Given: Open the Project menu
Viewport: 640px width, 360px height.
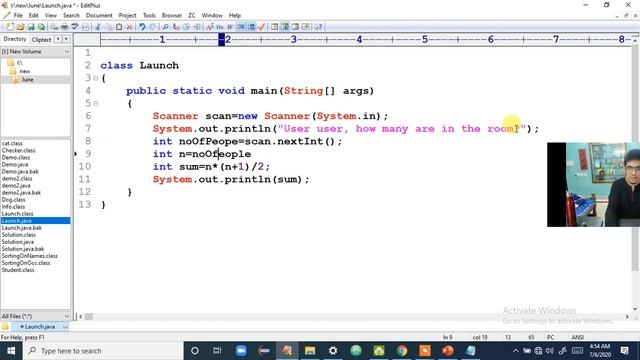Looking at the screenshot, I should pyautogui.click(x=127, y=15).
